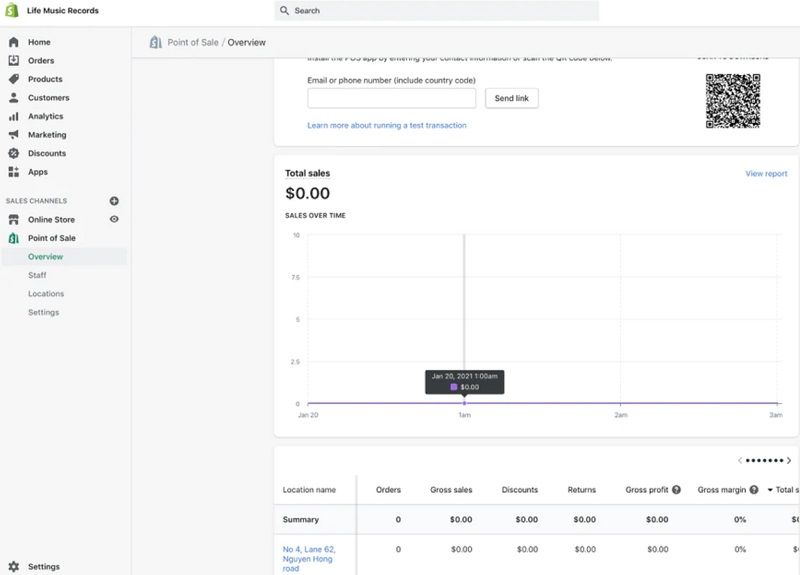800x575 pixels.
Task: Click the Settings gear icon at bottom
Action: (x=14, y=566)
